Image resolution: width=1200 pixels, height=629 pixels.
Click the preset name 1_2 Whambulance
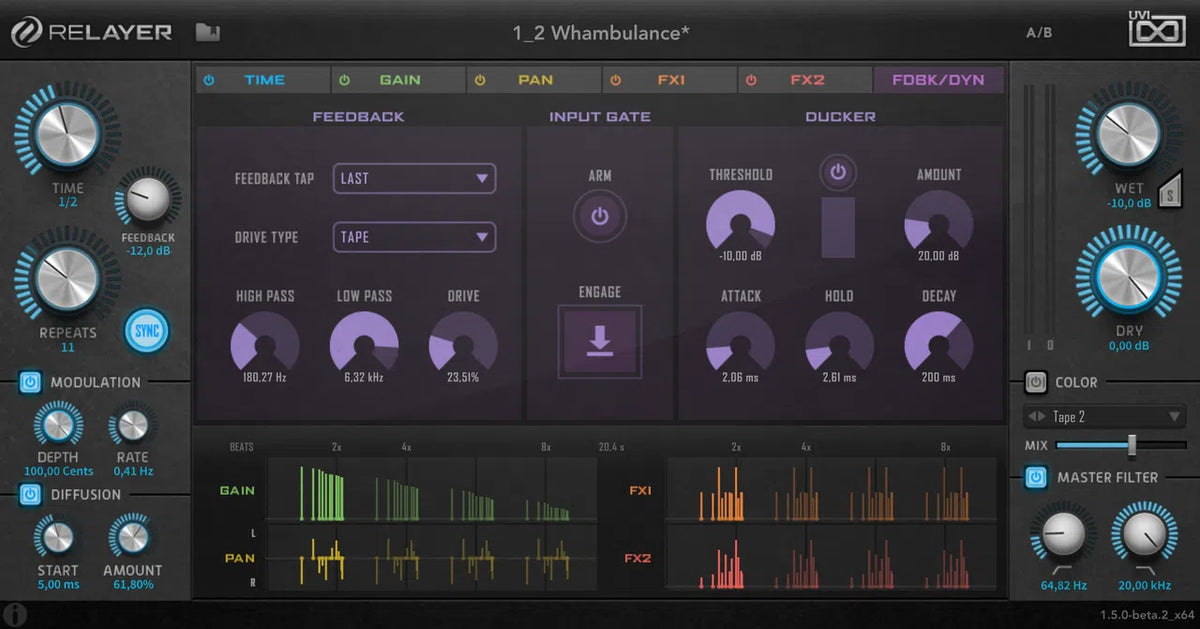tap(600, 33)
